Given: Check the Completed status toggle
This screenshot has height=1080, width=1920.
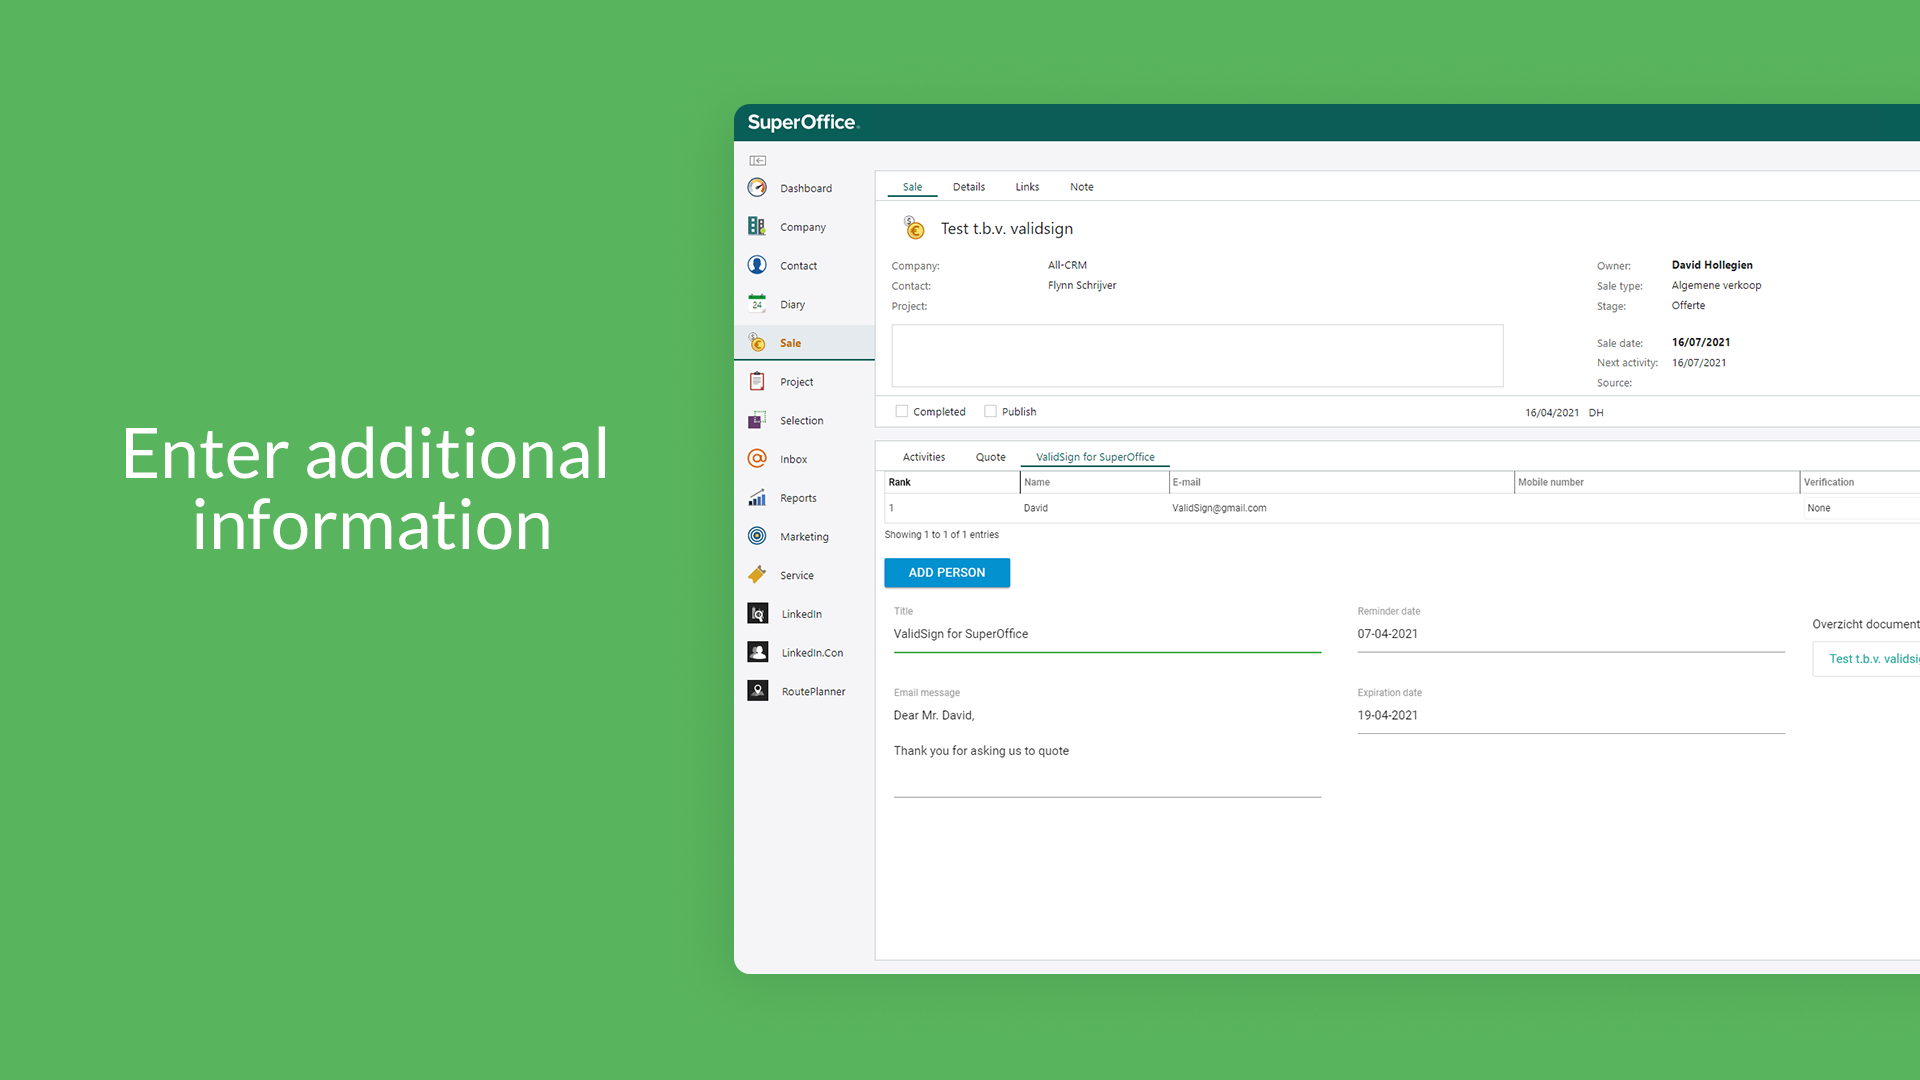Looking at the screenshot, I should (901, 411).
